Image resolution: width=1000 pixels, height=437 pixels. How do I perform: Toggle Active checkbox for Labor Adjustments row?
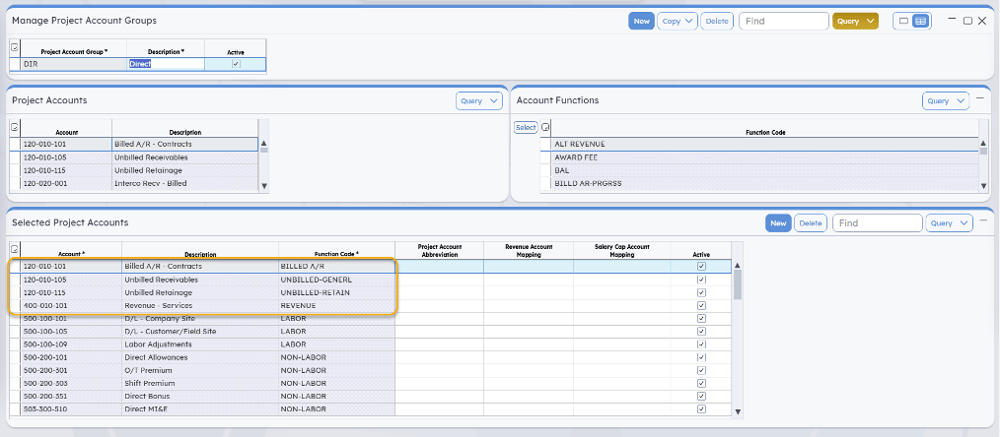point(702,344)
